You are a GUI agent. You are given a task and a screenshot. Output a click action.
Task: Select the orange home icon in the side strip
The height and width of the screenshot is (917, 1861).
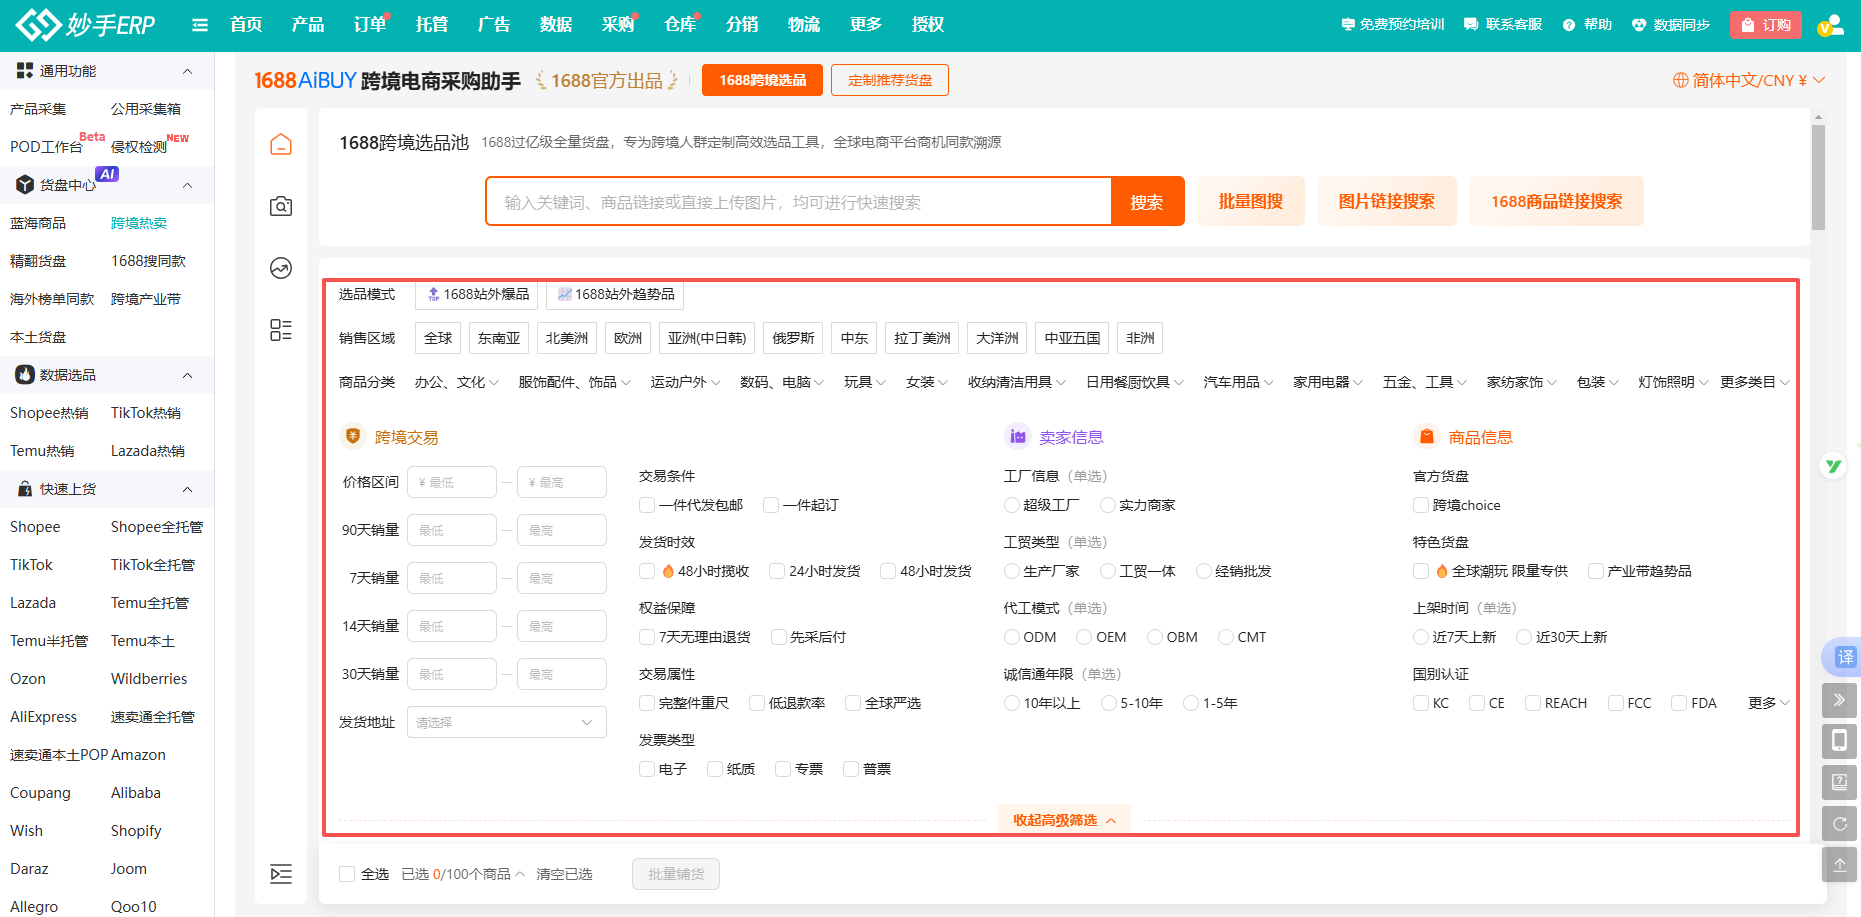click(281, 144)
